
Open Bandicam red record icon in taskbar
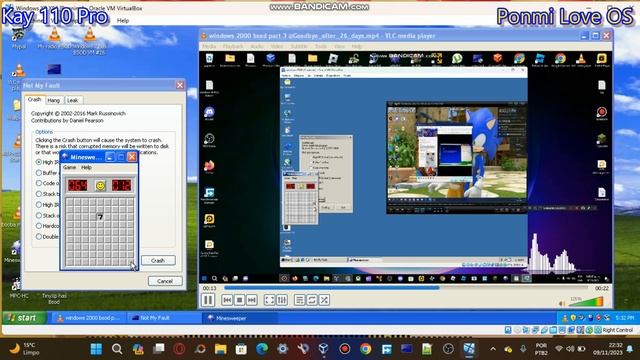coord(344,349)
